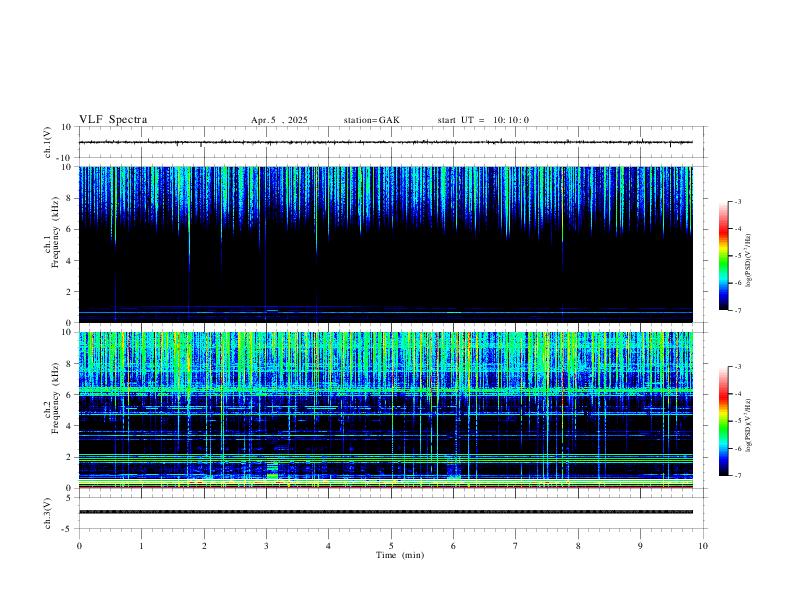Image resolution: width=792 pixels, height=612 pixels.
Task: Click the upper color bar for ch.1 PSD
Action: 723,256
